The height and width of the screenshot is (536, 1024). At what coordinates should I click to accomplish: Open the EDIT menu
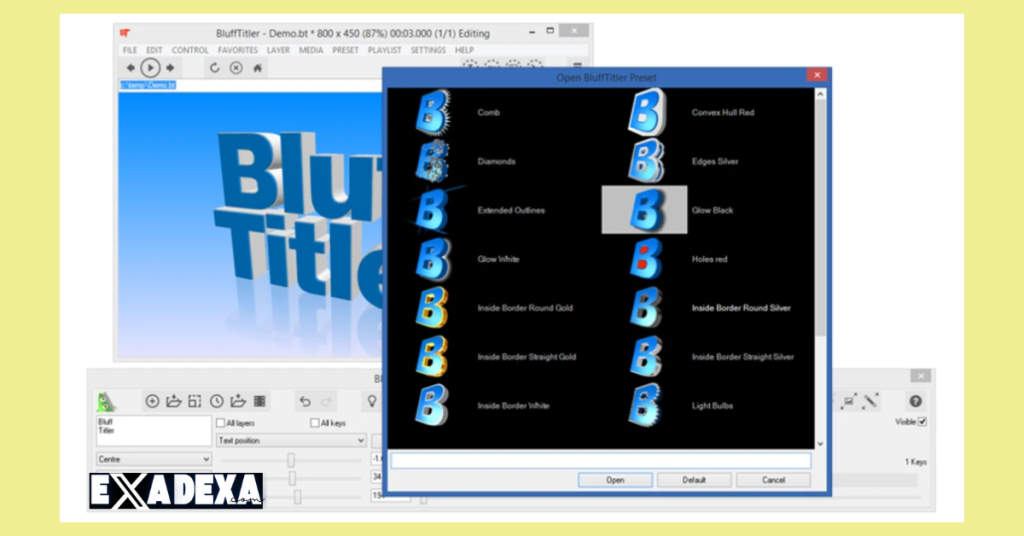[154, 50]
